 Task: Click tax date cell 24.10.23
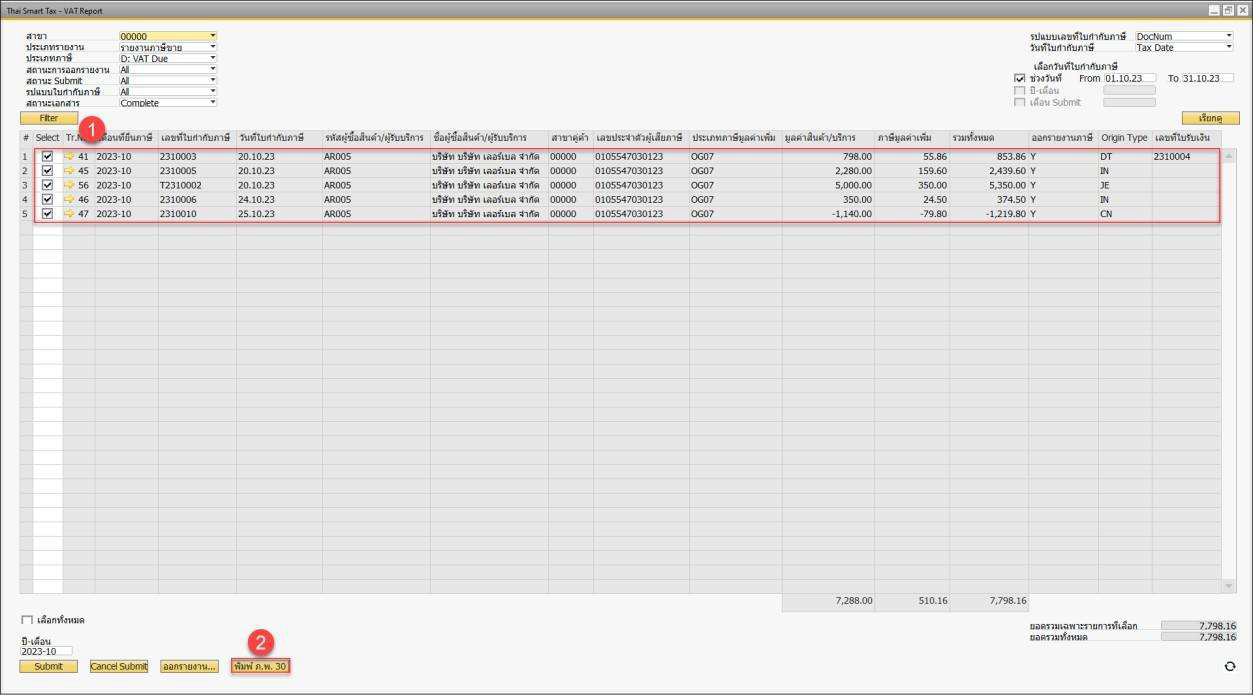pyautogui.click(x=279, y=199)
